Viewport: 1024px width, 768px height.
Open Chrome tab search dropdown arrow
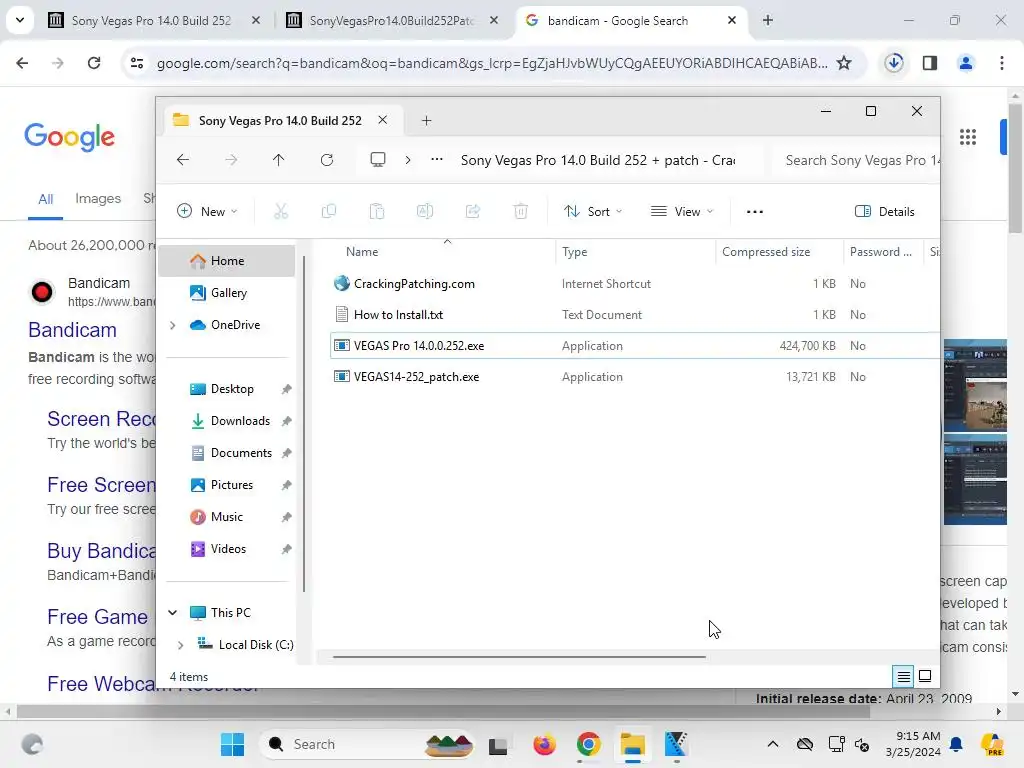pos(20,20)
